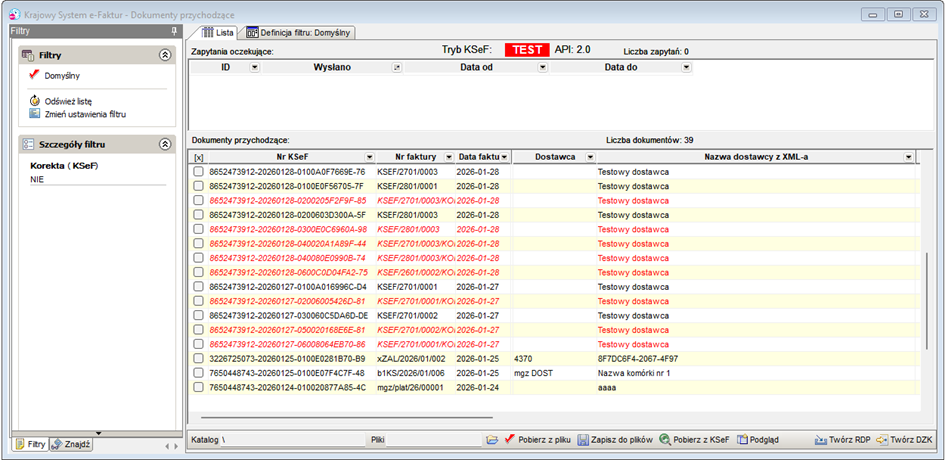The width and height of the screenshot is (945, 460).
Task: Click the Twórz DZK icon
Action: (881, 440)
